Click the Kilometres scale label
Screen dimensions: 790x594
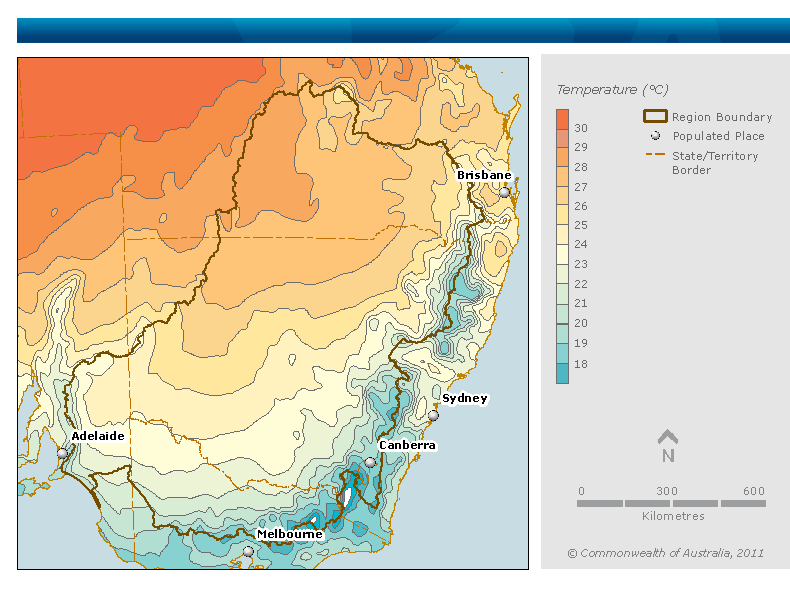673,516
